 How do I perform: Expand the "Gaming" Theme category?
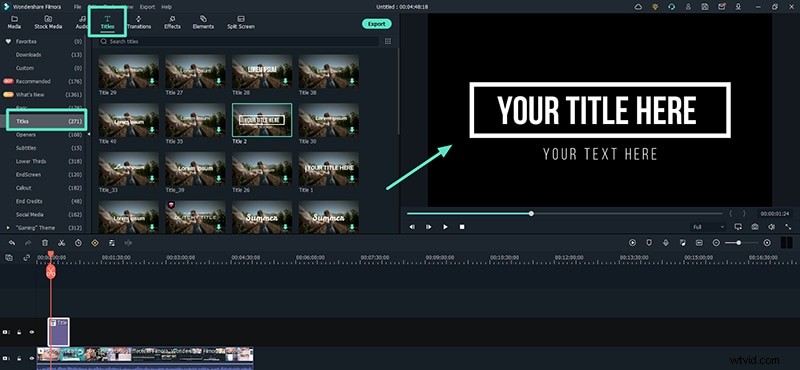click(8, 228)
